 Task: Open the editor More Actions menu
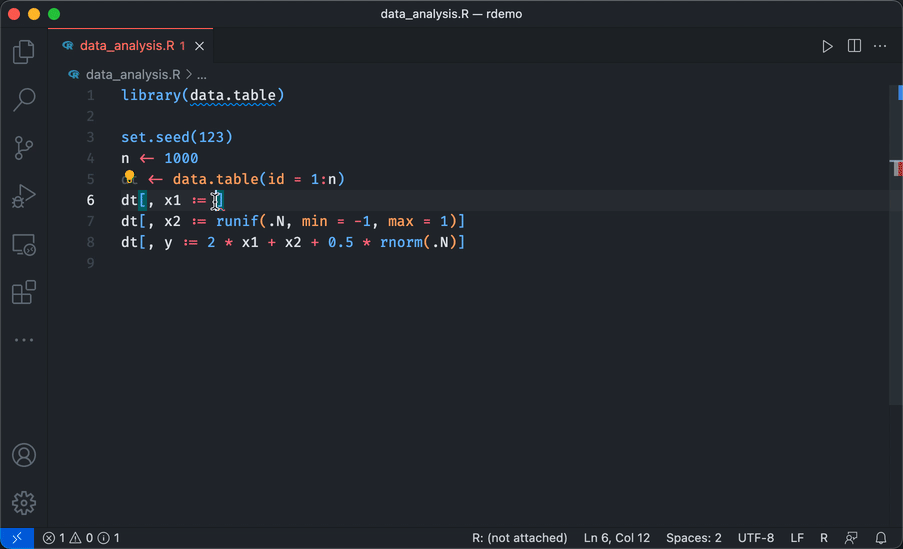[881, 46]
